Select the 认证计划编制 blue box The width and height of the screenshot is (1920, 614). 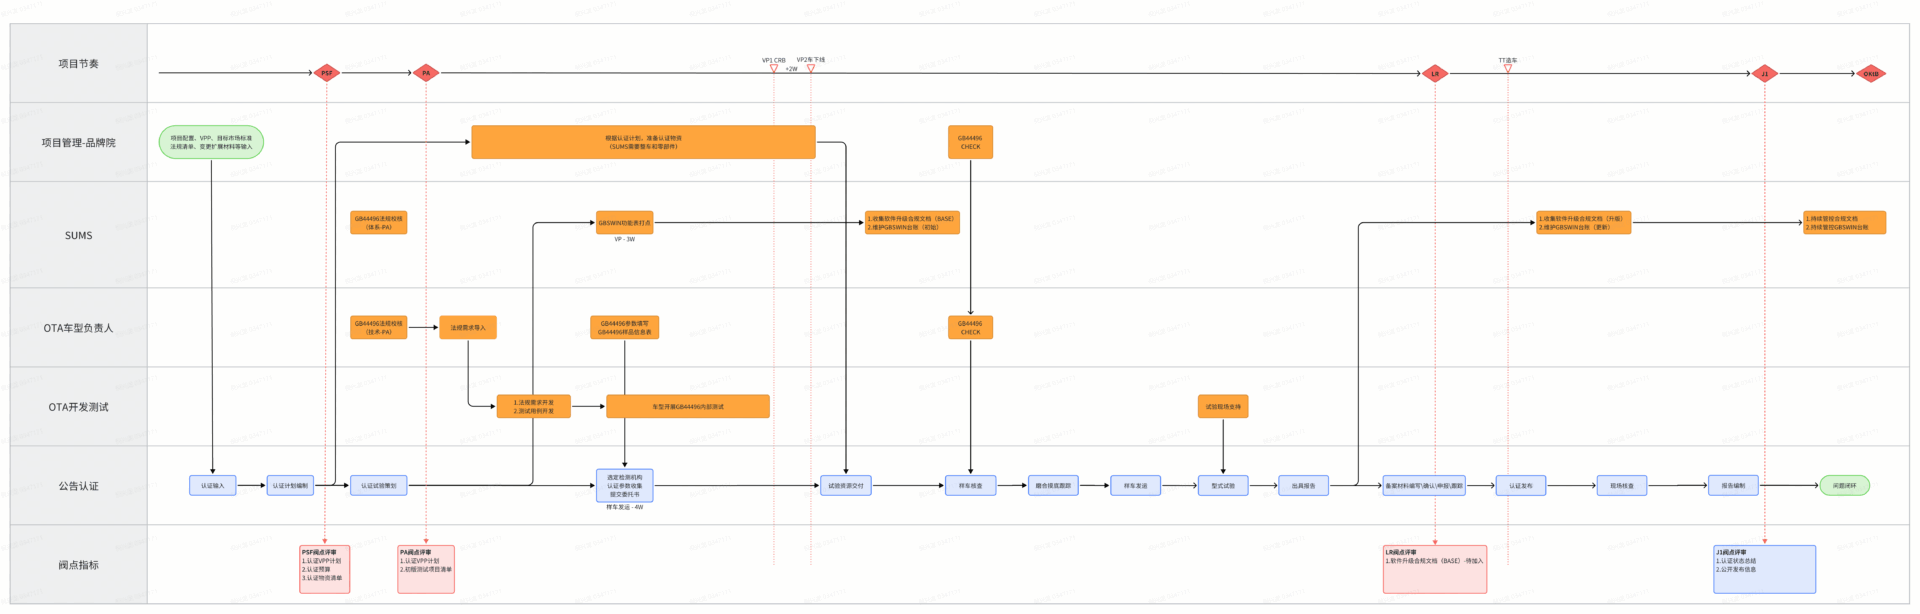click(x=291, y=485)
